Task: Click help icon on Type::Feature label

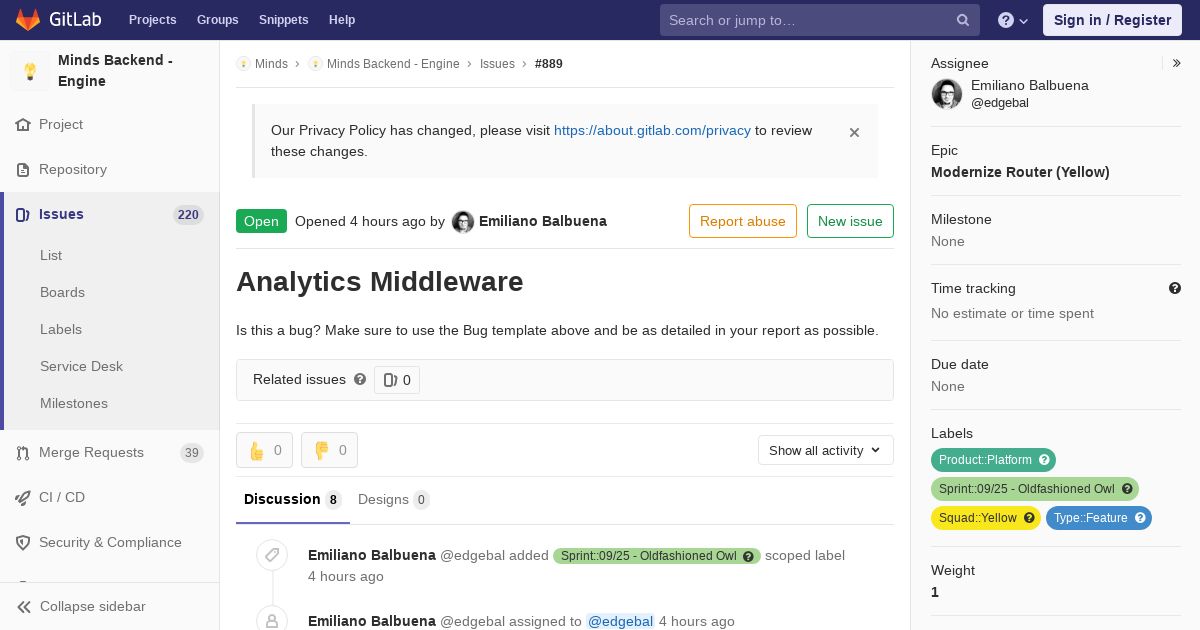Action: [1140, 518]
